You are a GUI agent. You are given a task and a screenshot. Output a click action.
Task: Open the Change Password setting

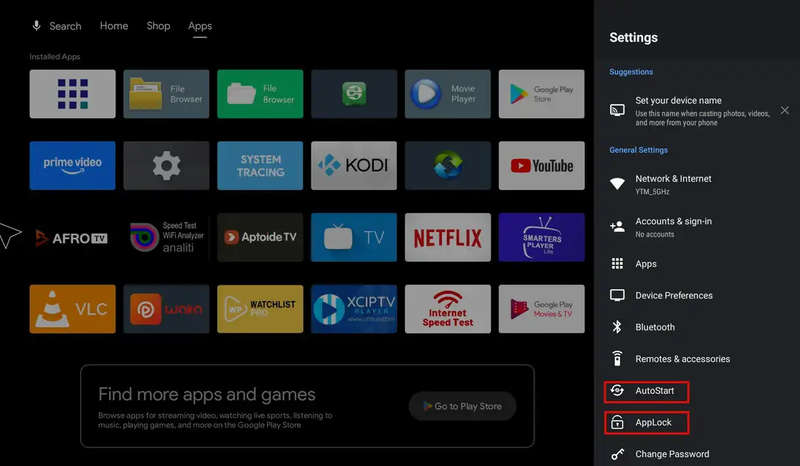pyautogui.click(x=697, y=454)
